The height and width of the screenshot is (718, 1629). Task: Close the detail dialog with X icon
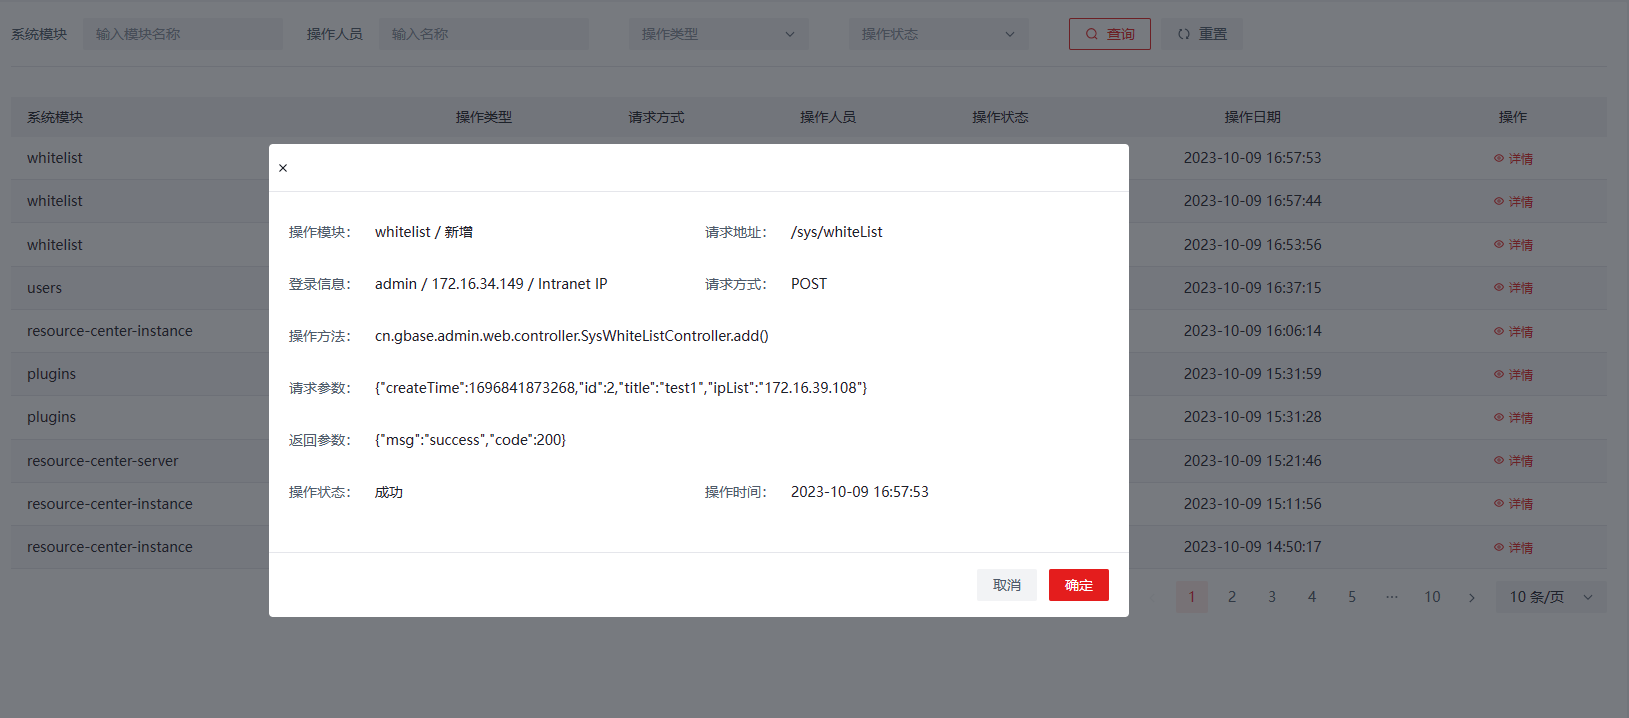(283, 168)
